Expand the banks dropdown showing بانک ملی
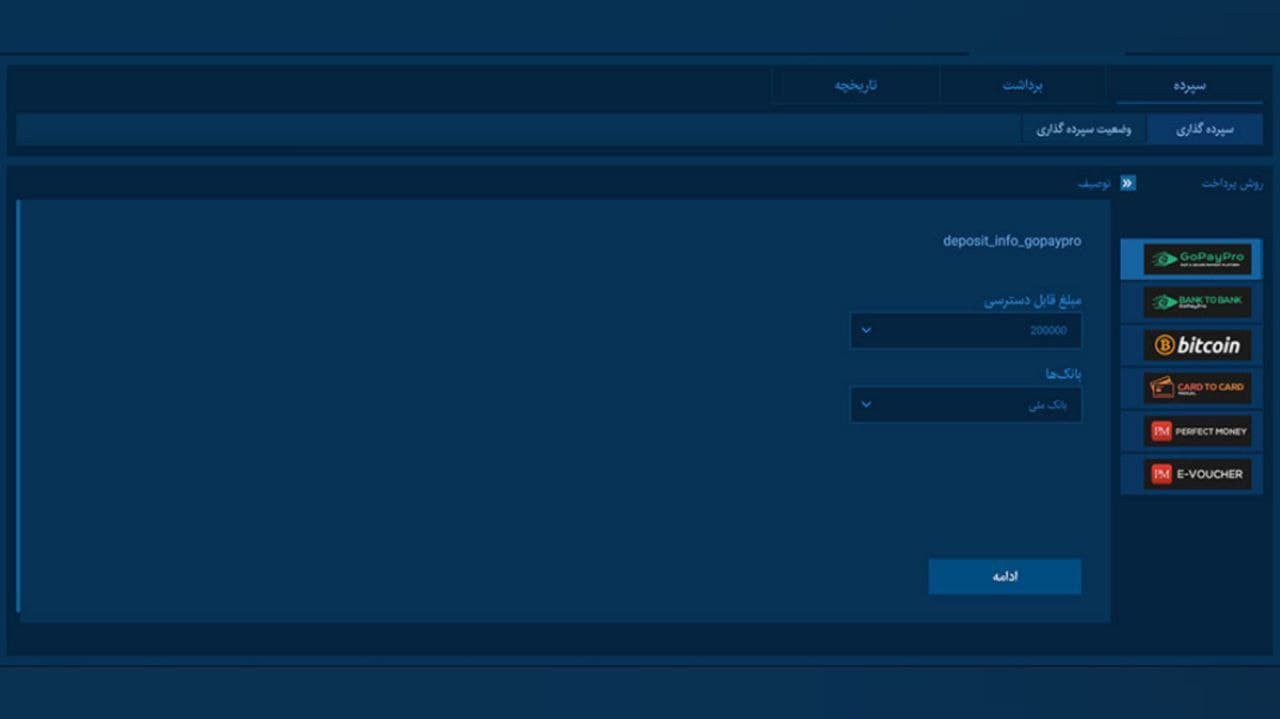 click(x=965, y=405)
